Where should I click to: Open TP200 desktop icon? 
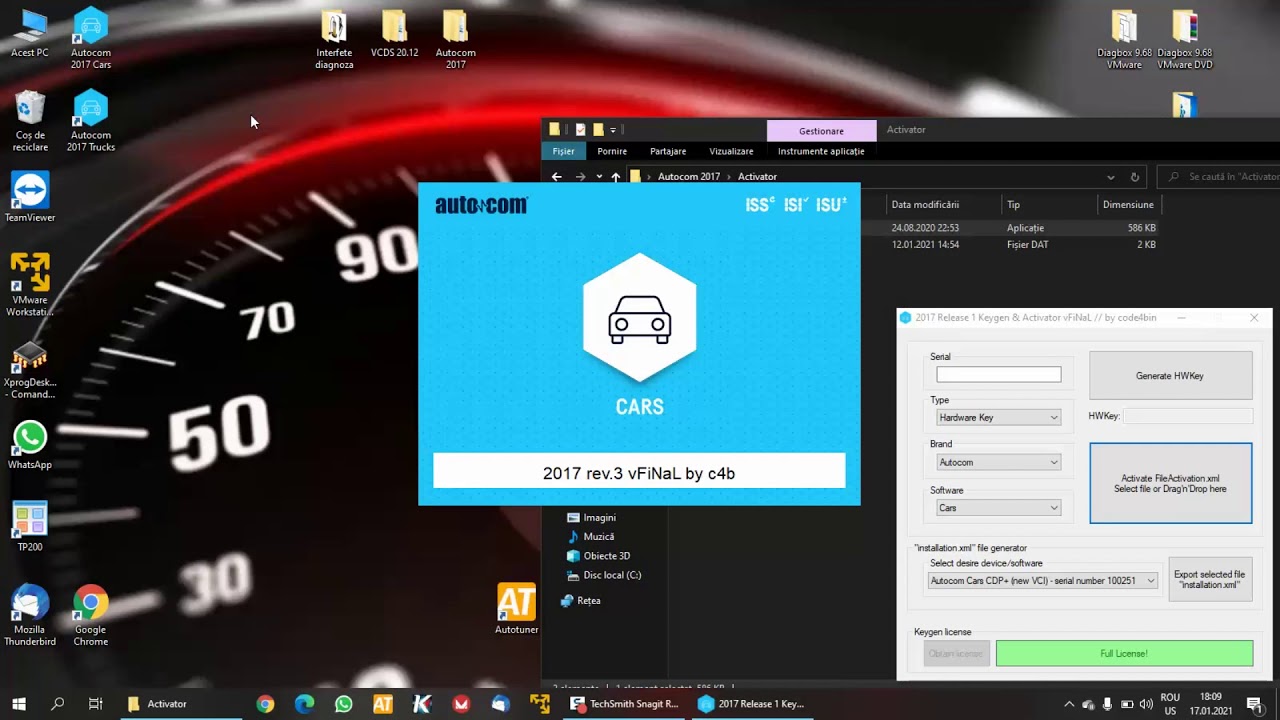[30, 527]
